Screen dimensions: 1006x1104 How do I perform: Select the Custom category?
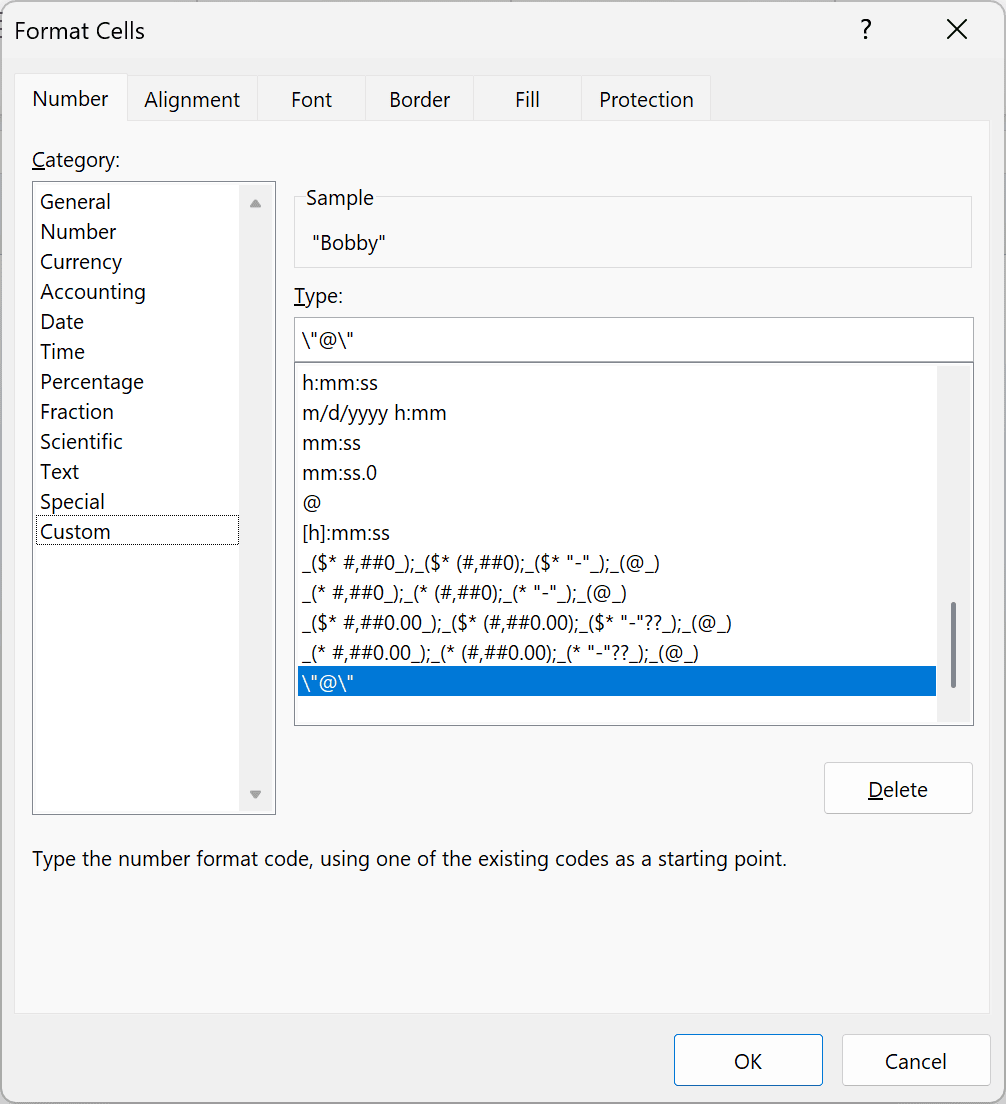pos(137,531)
